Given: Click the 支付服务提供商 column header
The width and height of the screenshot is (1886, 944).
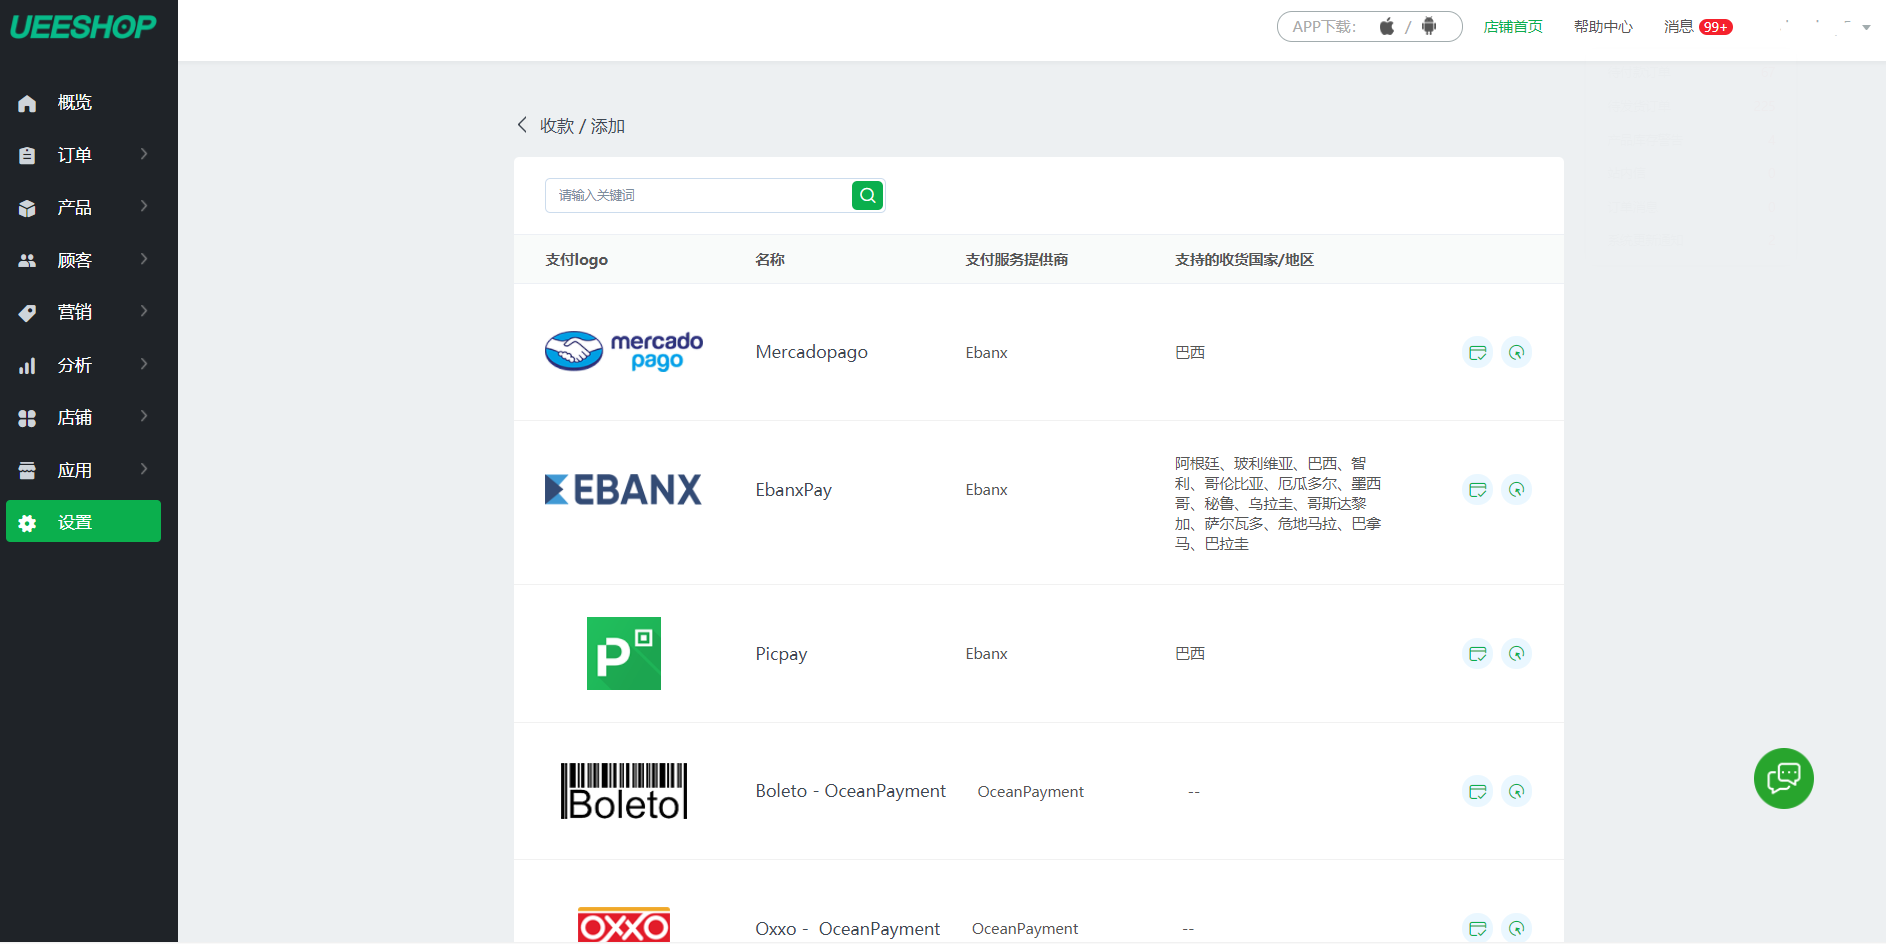Looking at the screenshot, I should pos(1016,260).
